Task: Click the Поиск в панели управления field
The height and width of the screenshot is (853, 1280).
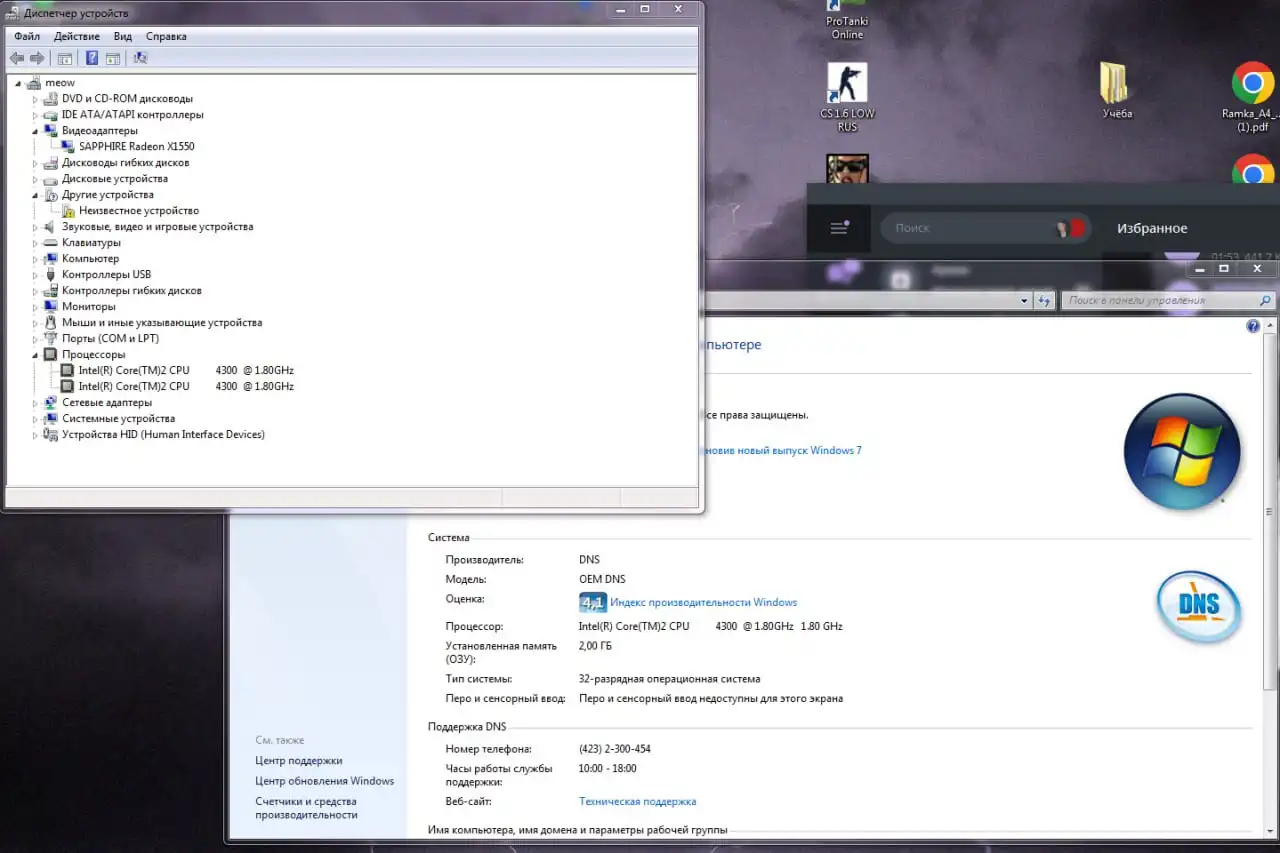Action: [x=1167, y=300]
